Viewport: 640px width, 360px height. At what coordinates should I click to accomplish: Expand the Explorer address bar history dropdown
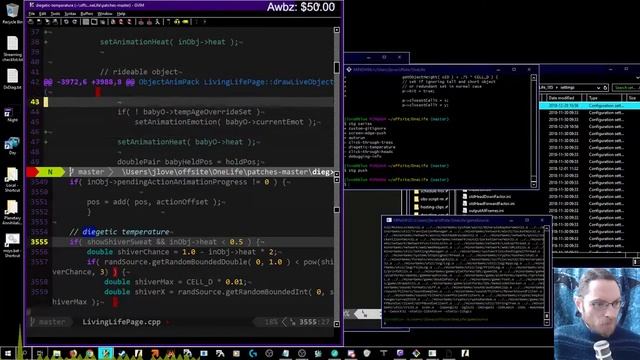tap(598, 88)
